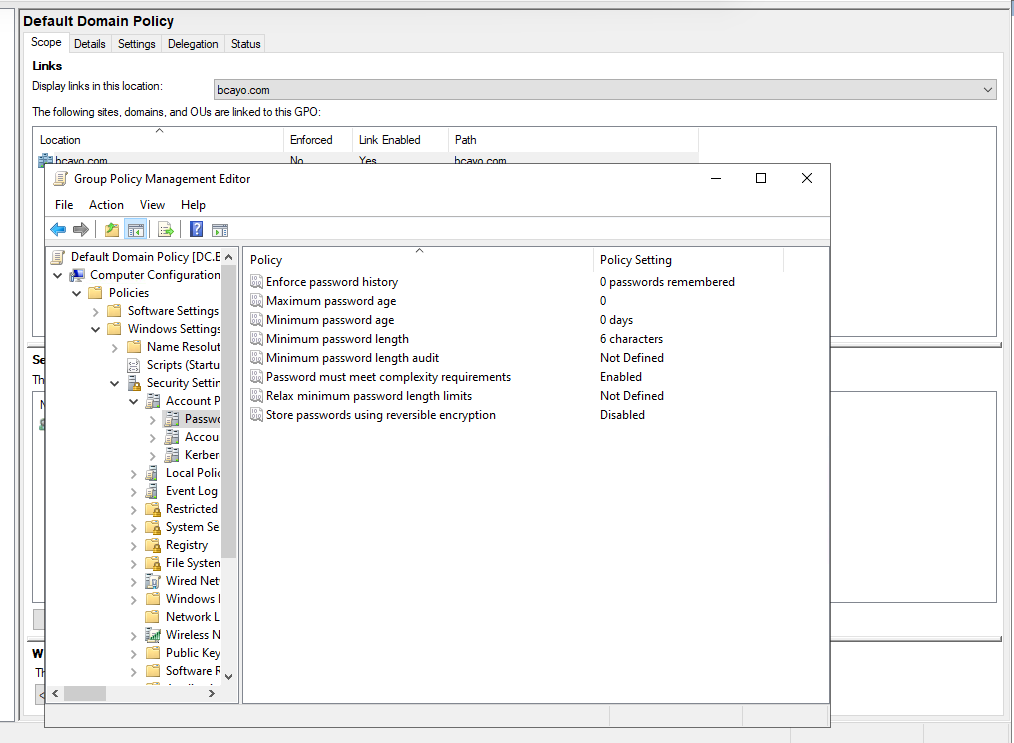Click the Show/Hide Action Pane icon
The image size is (1014, 743).
(x=220, y=230)
